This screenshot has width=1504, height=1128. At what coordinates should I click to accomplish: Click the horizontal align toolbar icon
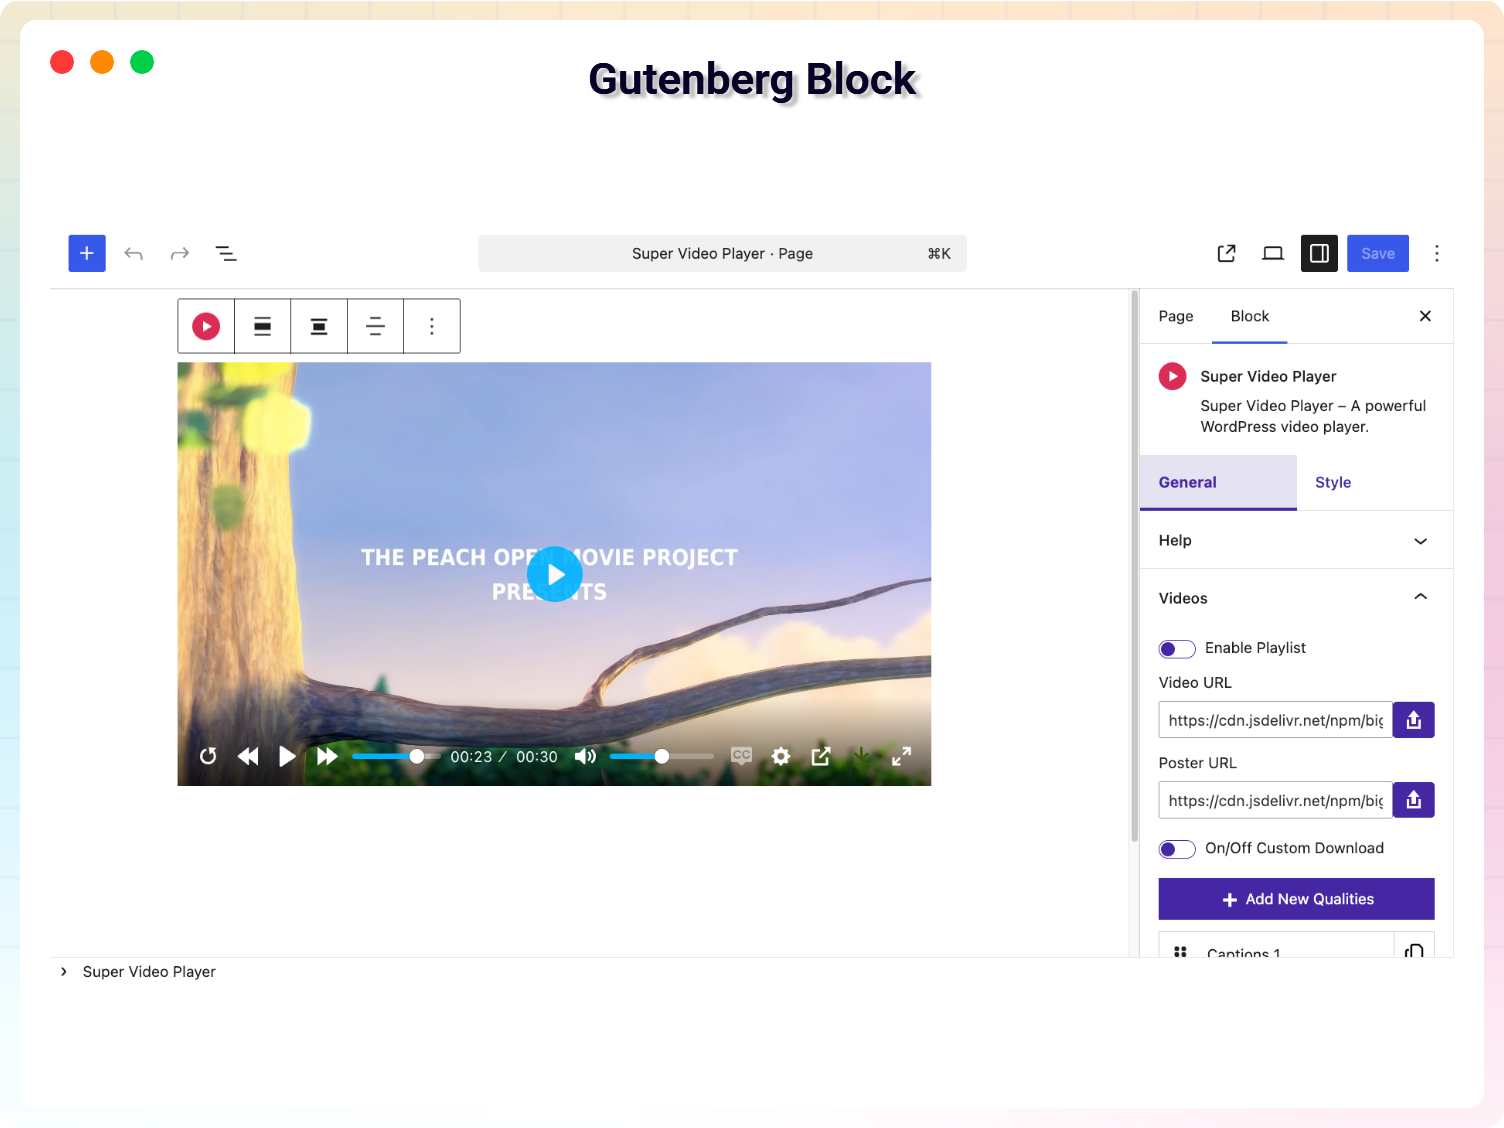pyautogui.click(x=376, y=326)
